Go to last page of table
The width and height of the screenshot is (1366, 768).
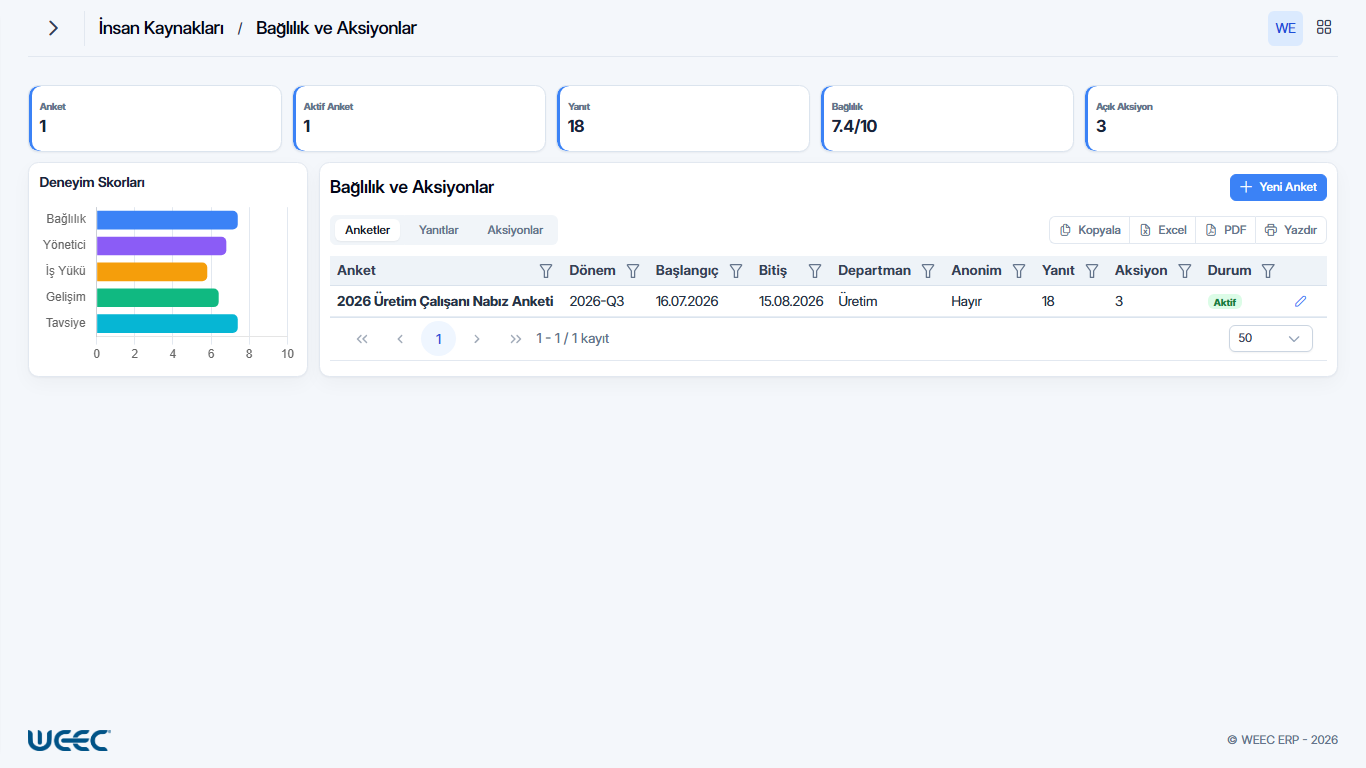pos(515,339)
